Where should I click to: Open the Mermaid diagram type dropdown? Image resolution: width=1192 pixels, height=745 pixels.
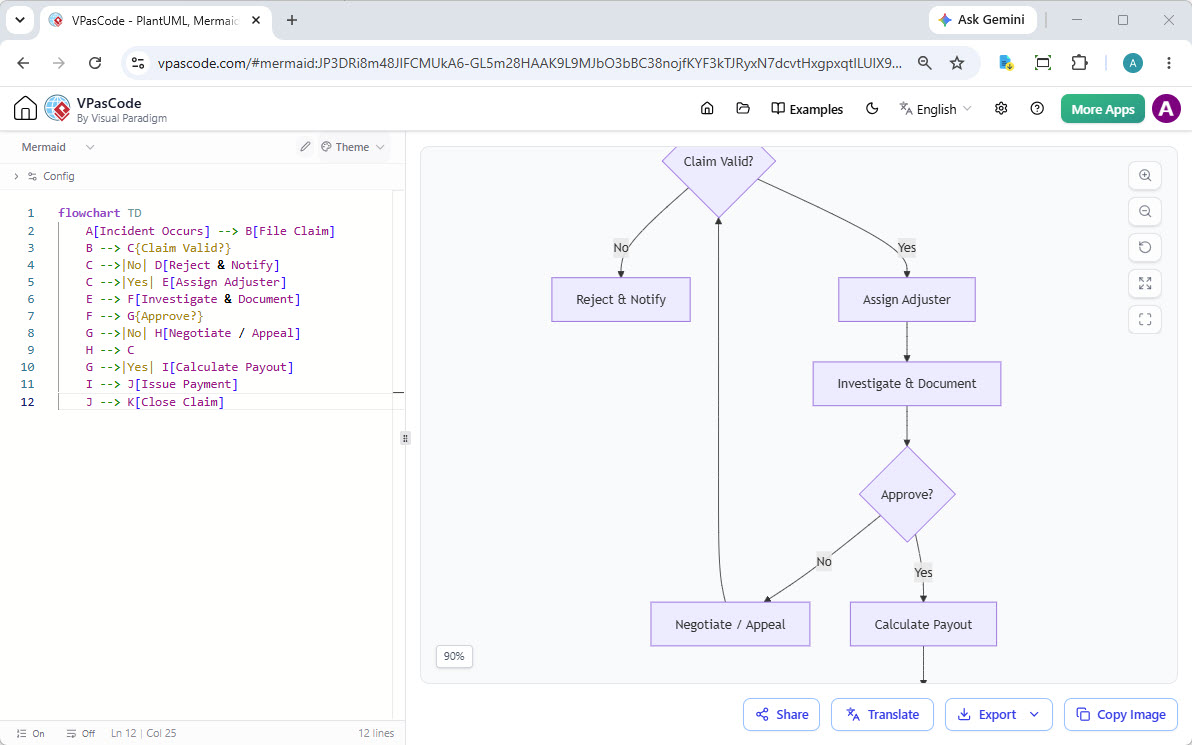58,147
